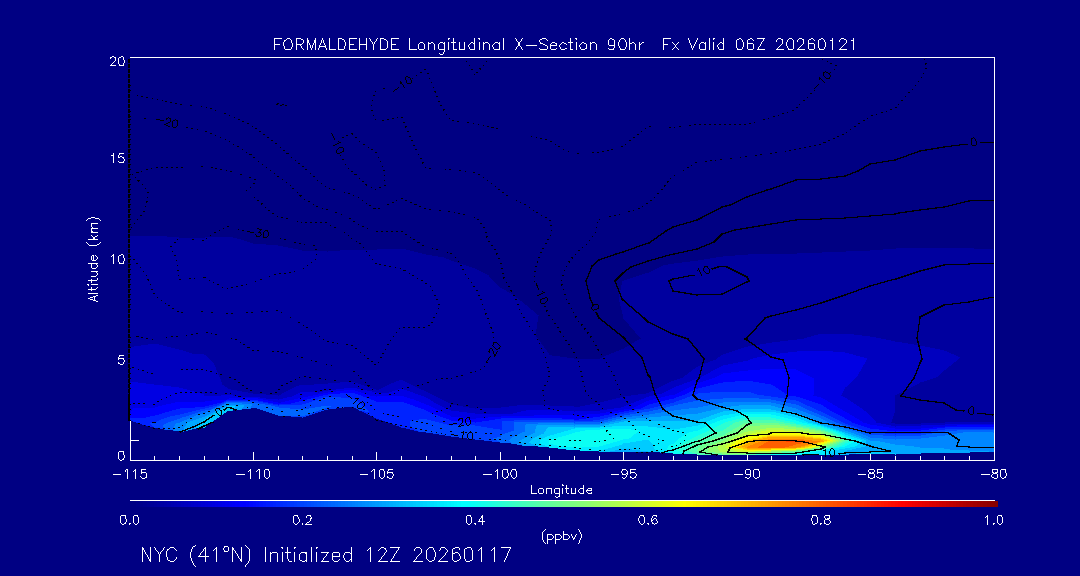Click the colorbar label '0.8'
The height and width of the screenshot is (576, 1080).
(821, 521)
